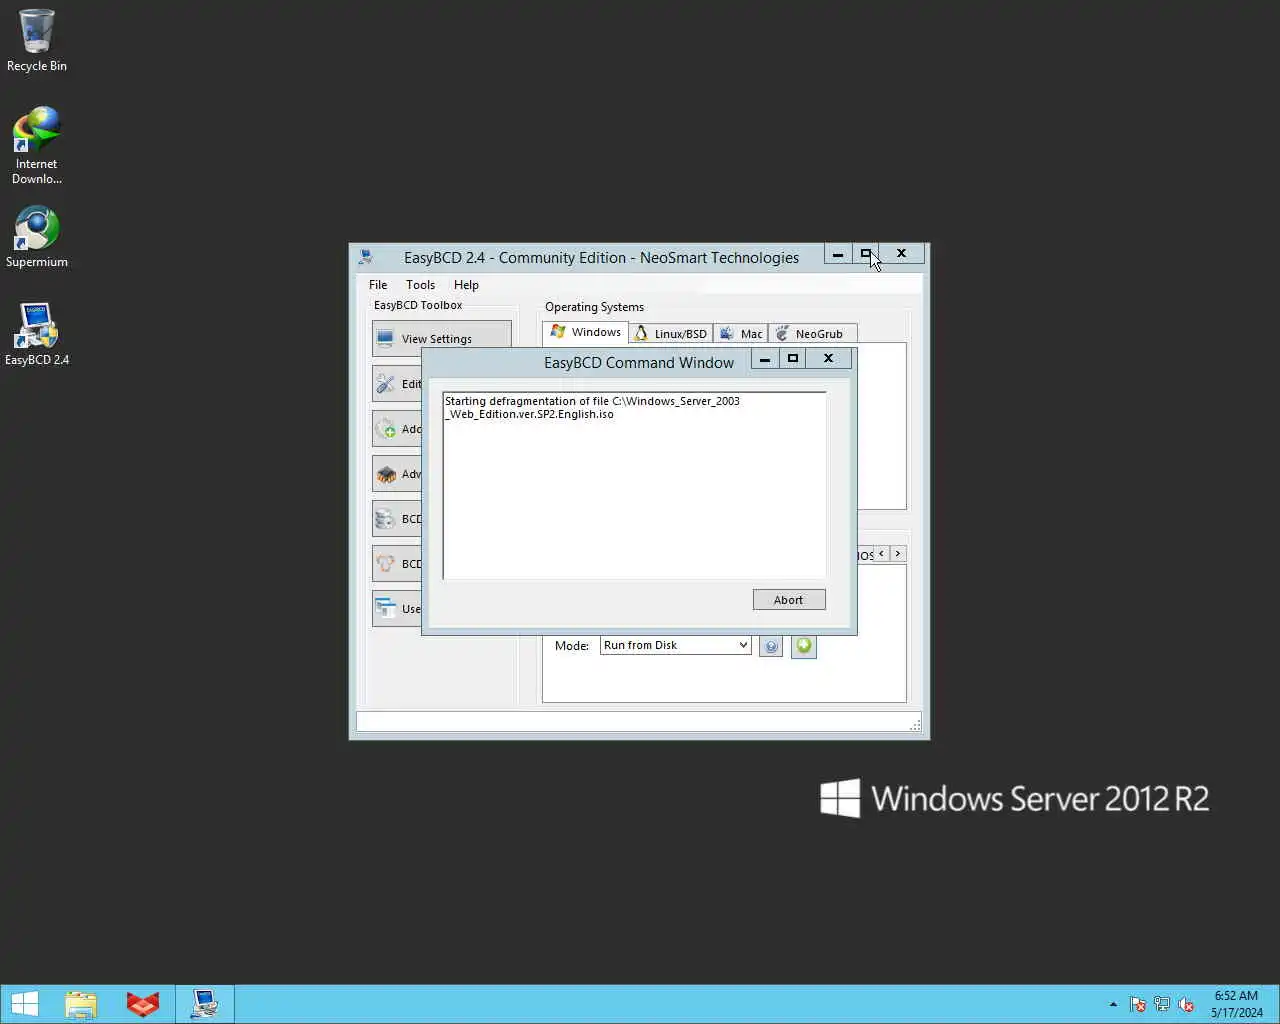The width and height of the screenshot is (1280, 1024).
Task: Click the muted speaker tray icon
Action: click(1186, 1004)
